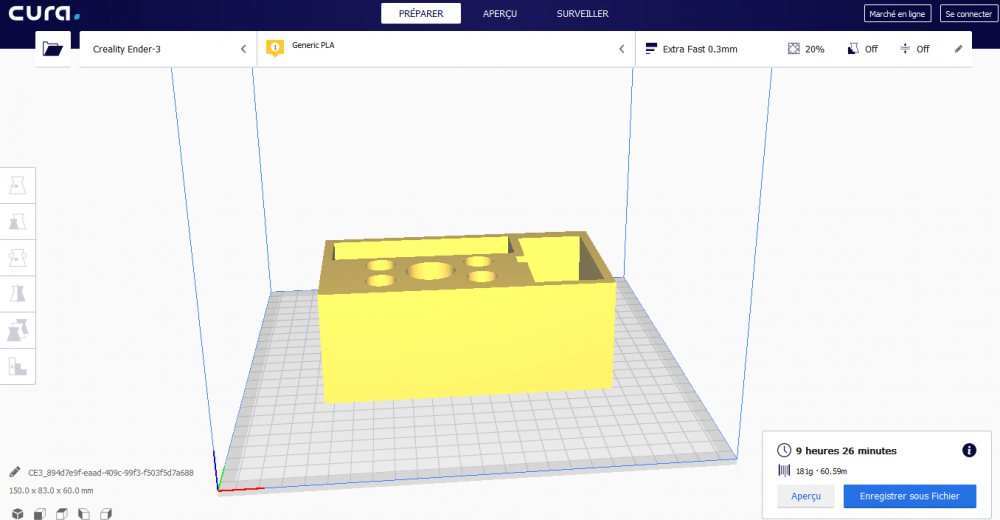This screenshot has height=520, width=1000.
Task: Select the Scale tool in left toolbar
Action: tap(17, 222)
